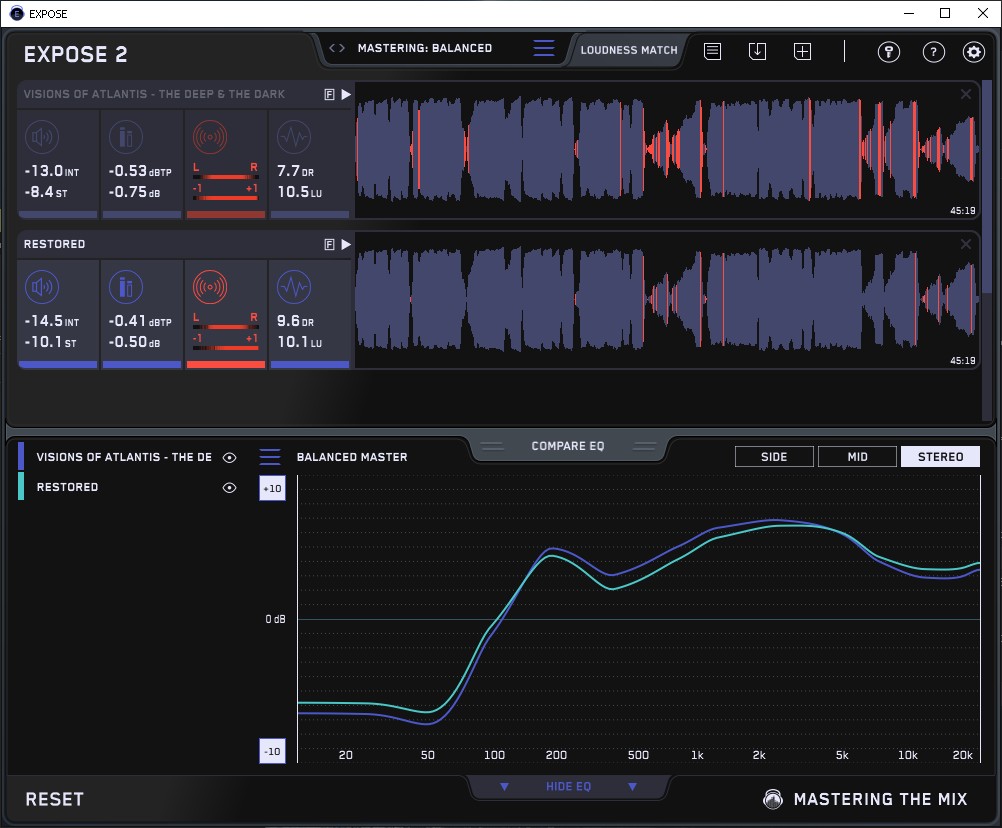The width and height of the screenshot is (1002, 828).
Task: Play the Restored track
Action: (346, 244)
